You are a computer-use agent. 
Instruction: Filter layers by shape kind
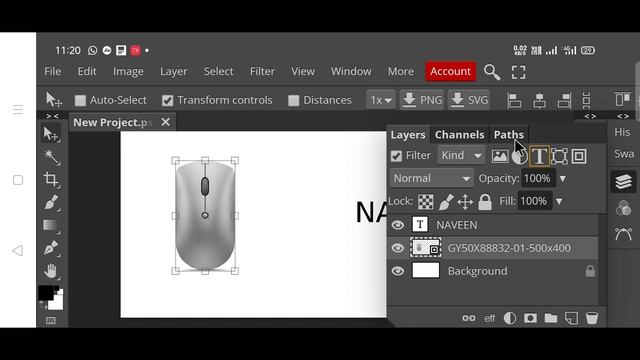click(x=559, y=156)
